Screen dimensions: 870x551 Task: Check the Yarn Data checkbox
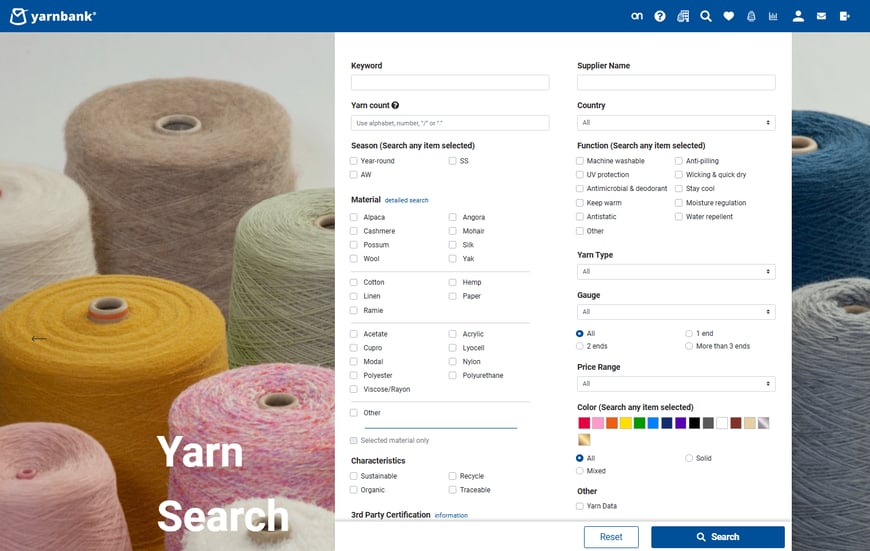[580, 506]
